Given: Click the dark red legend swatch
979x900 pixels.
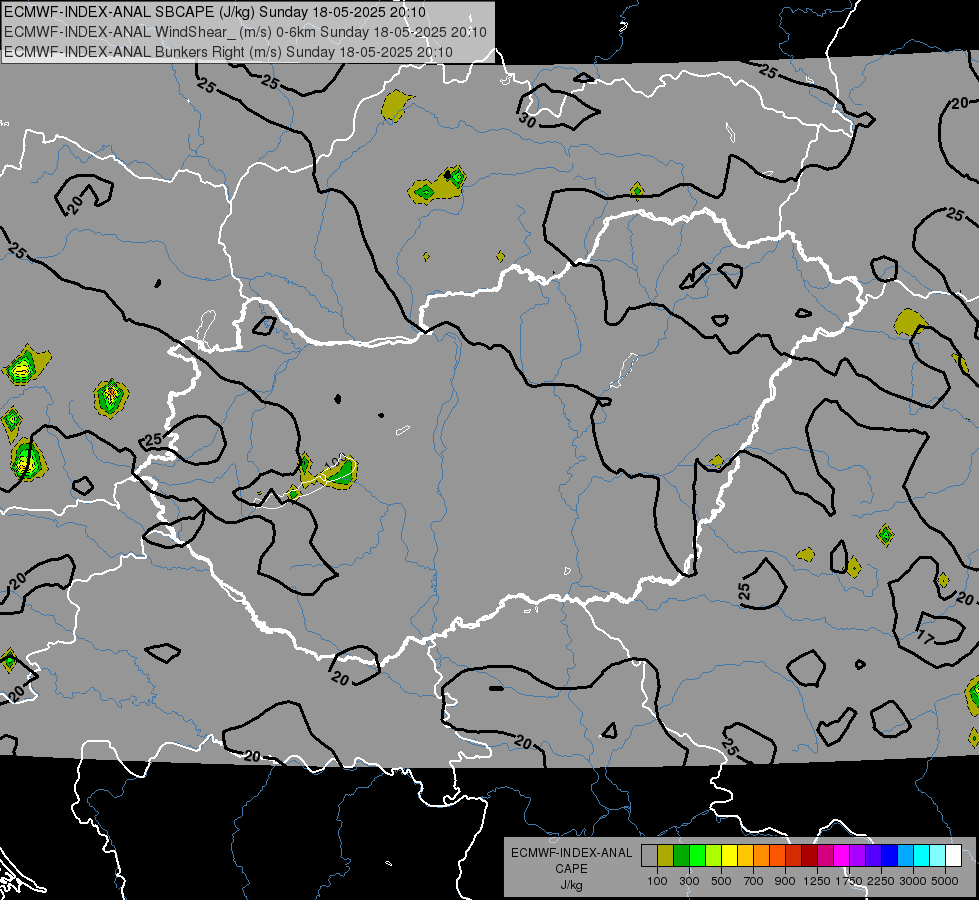Looking at the screenshot, I should (x=810, y=855).
